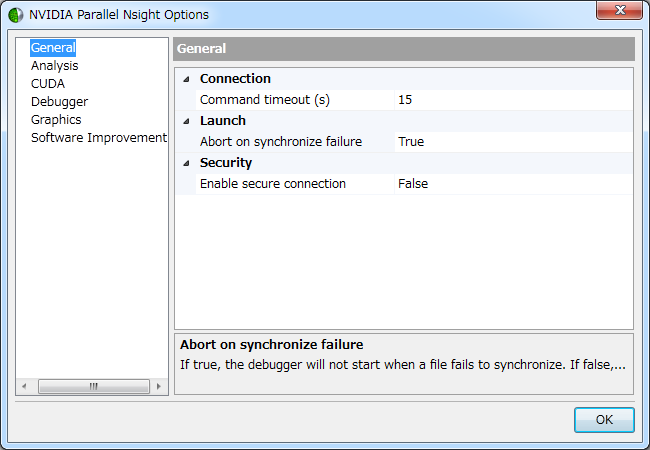Click the NVIDIA Nsight title bar icon

coord(15,15)
